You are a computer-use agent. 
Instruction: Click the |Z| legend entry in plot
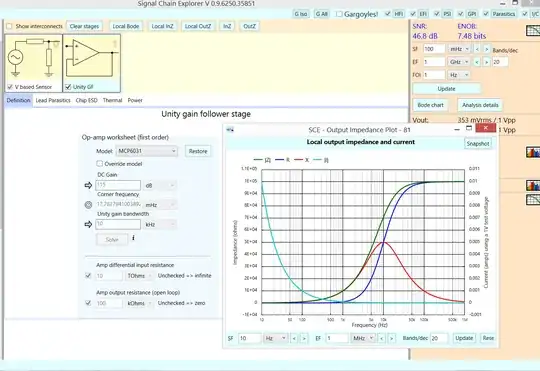pos(262,160)
